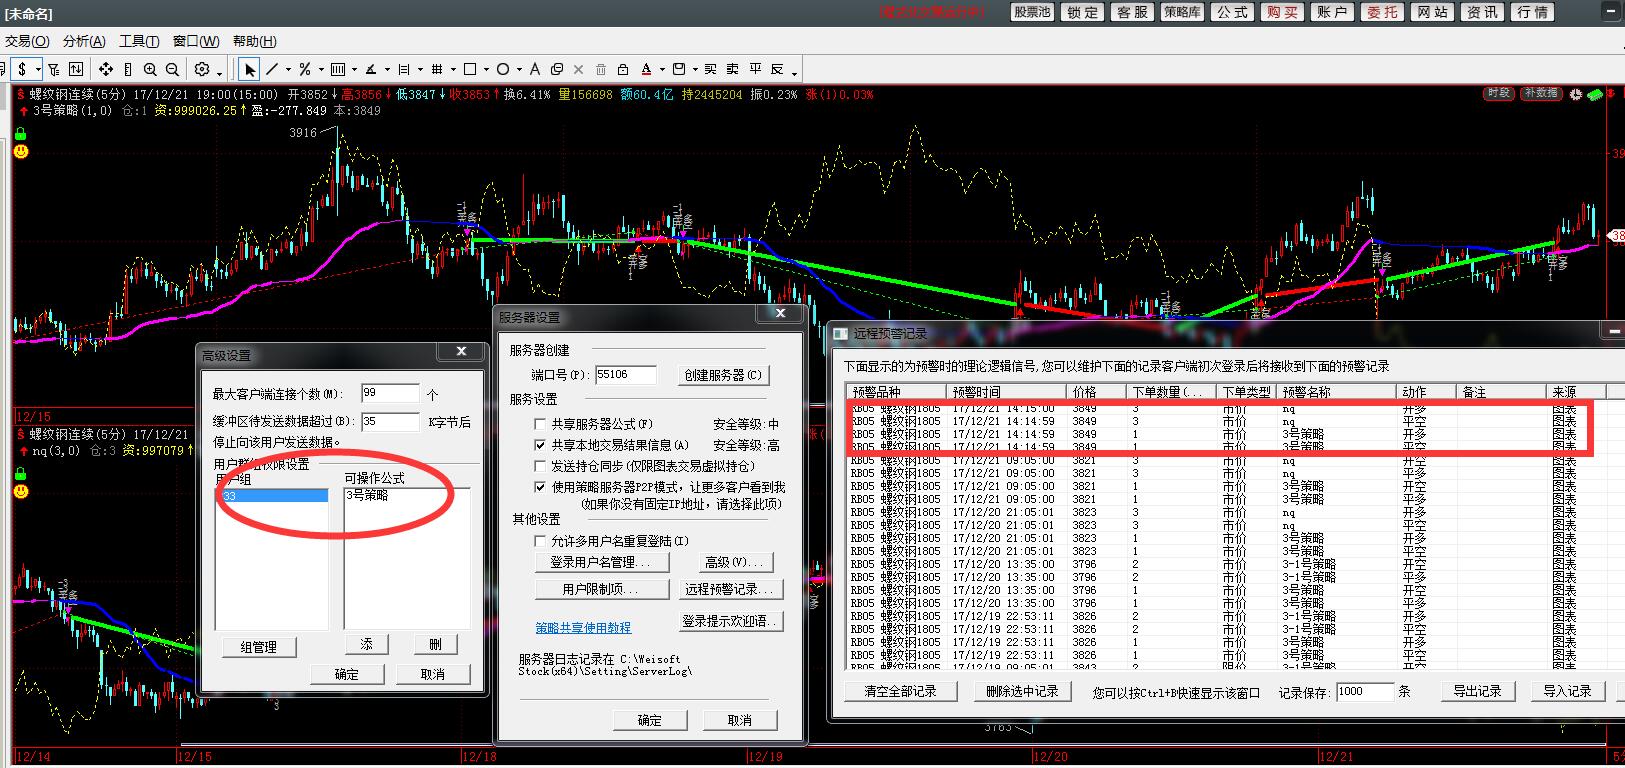The width and height of the screenshot is (1625, 768).
Task: Select the ellipse drawing tool
Action: [x=503, y=69]
